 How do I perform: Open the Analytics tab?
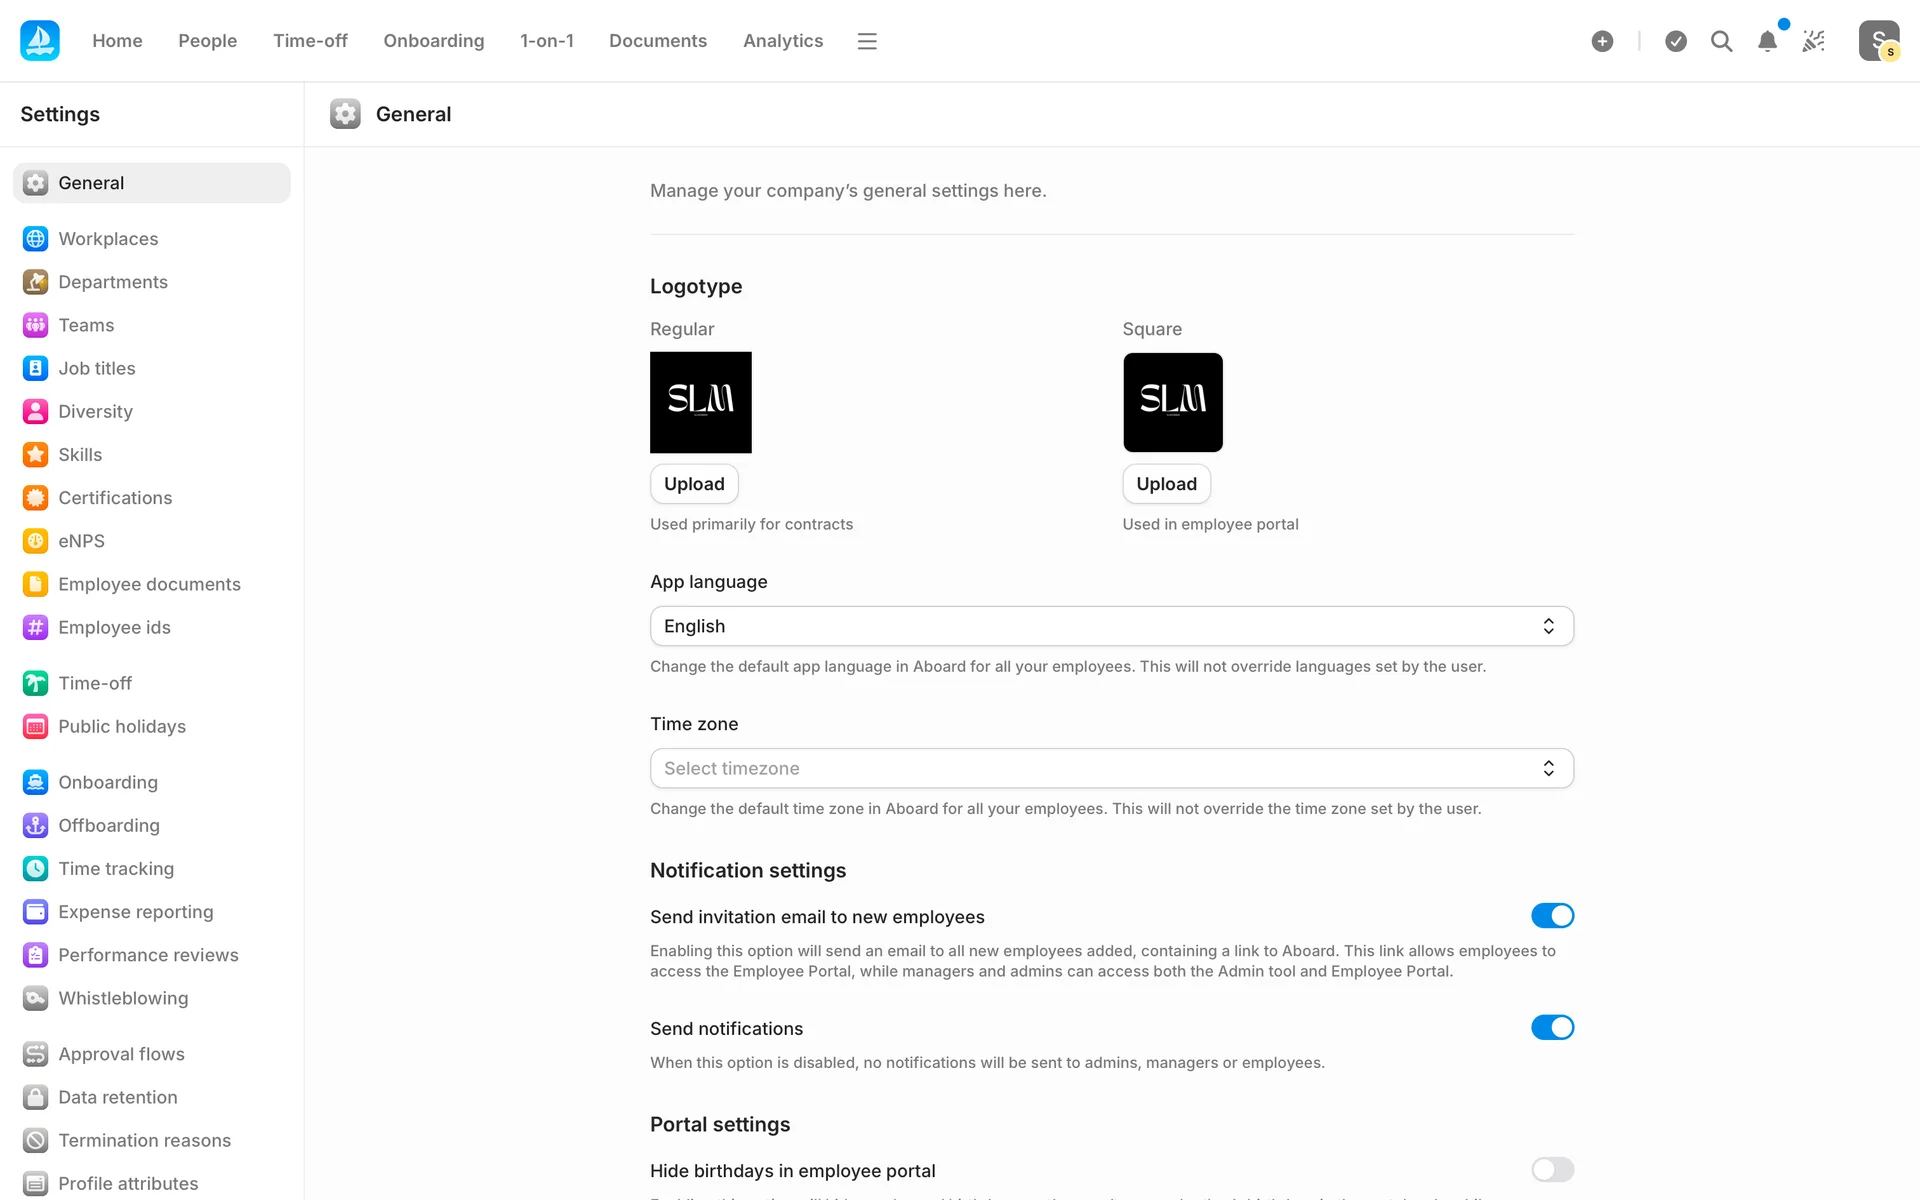(x=783, y=41)
